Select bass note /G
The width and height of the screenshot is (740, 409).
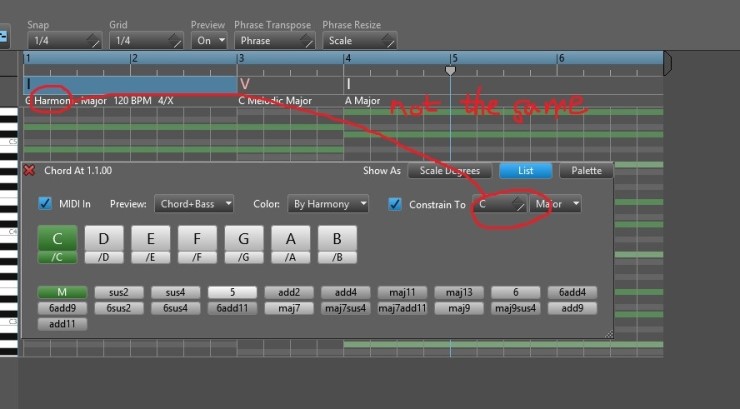[x=244, y=258]
